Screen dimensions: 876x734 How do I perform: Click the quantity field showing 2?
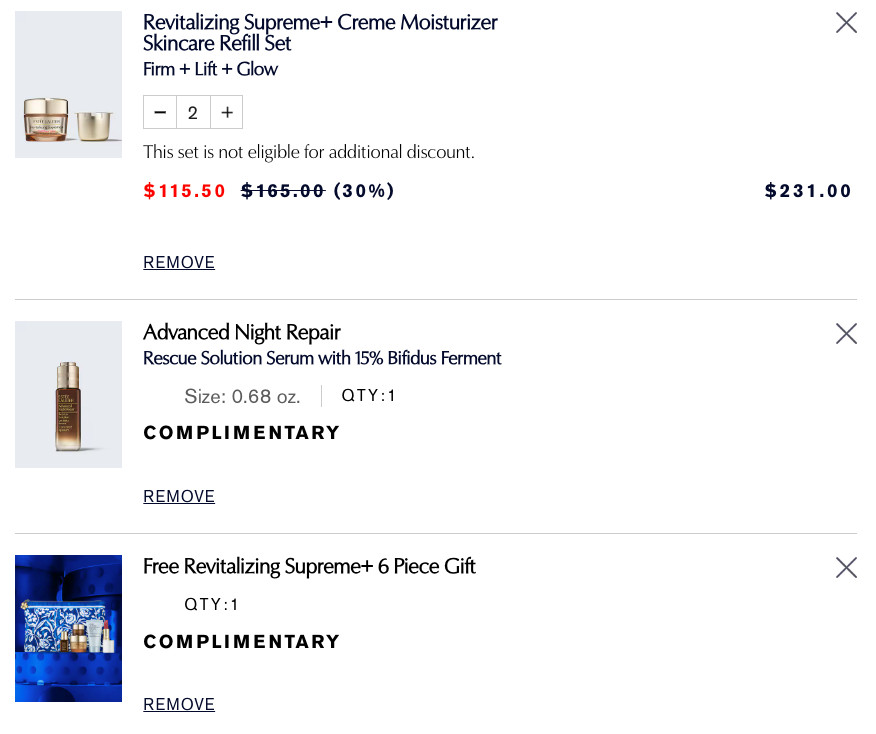point(193,113)
